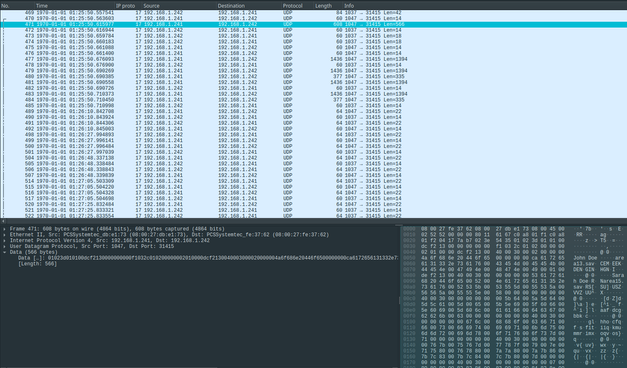Viewport: 627px width, 368px height.
Task: Select the Data hex string line in the details tree
Action: (x=208, y=258)
